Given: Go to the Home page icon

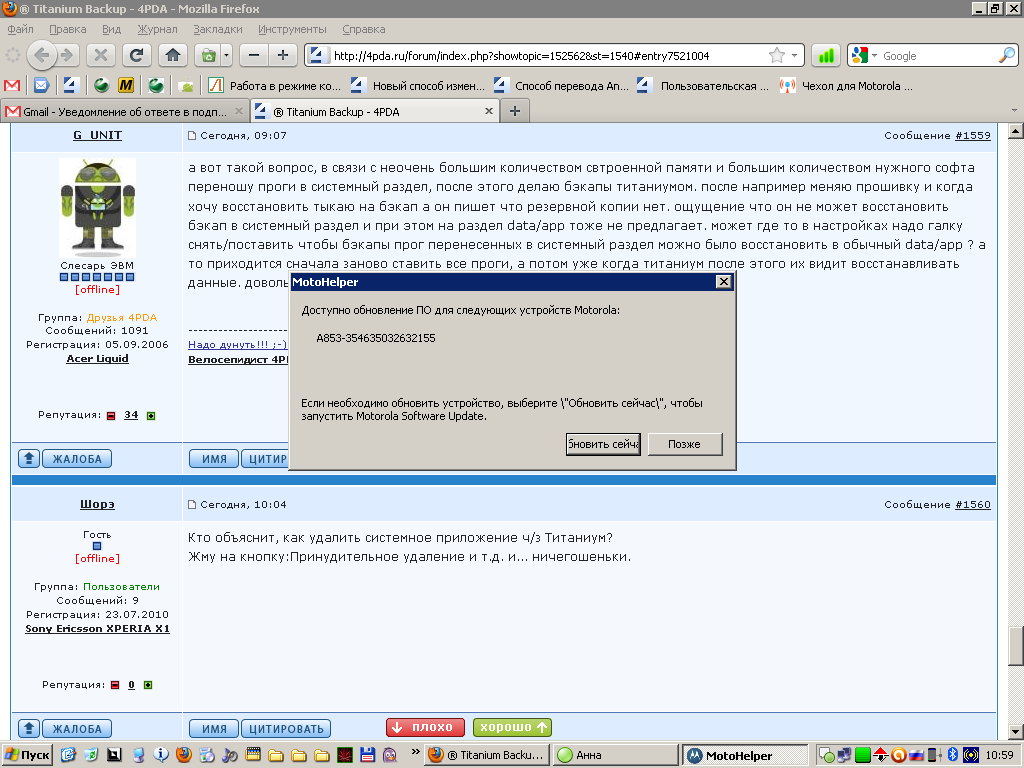Looking at the screenshot, I should (173, 56).
